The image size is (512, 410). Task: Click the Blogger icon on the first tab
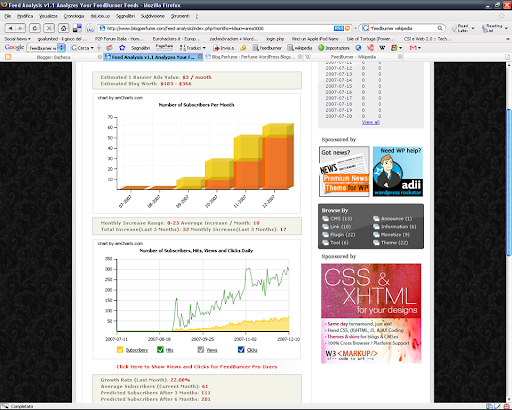tap(8, 57)
